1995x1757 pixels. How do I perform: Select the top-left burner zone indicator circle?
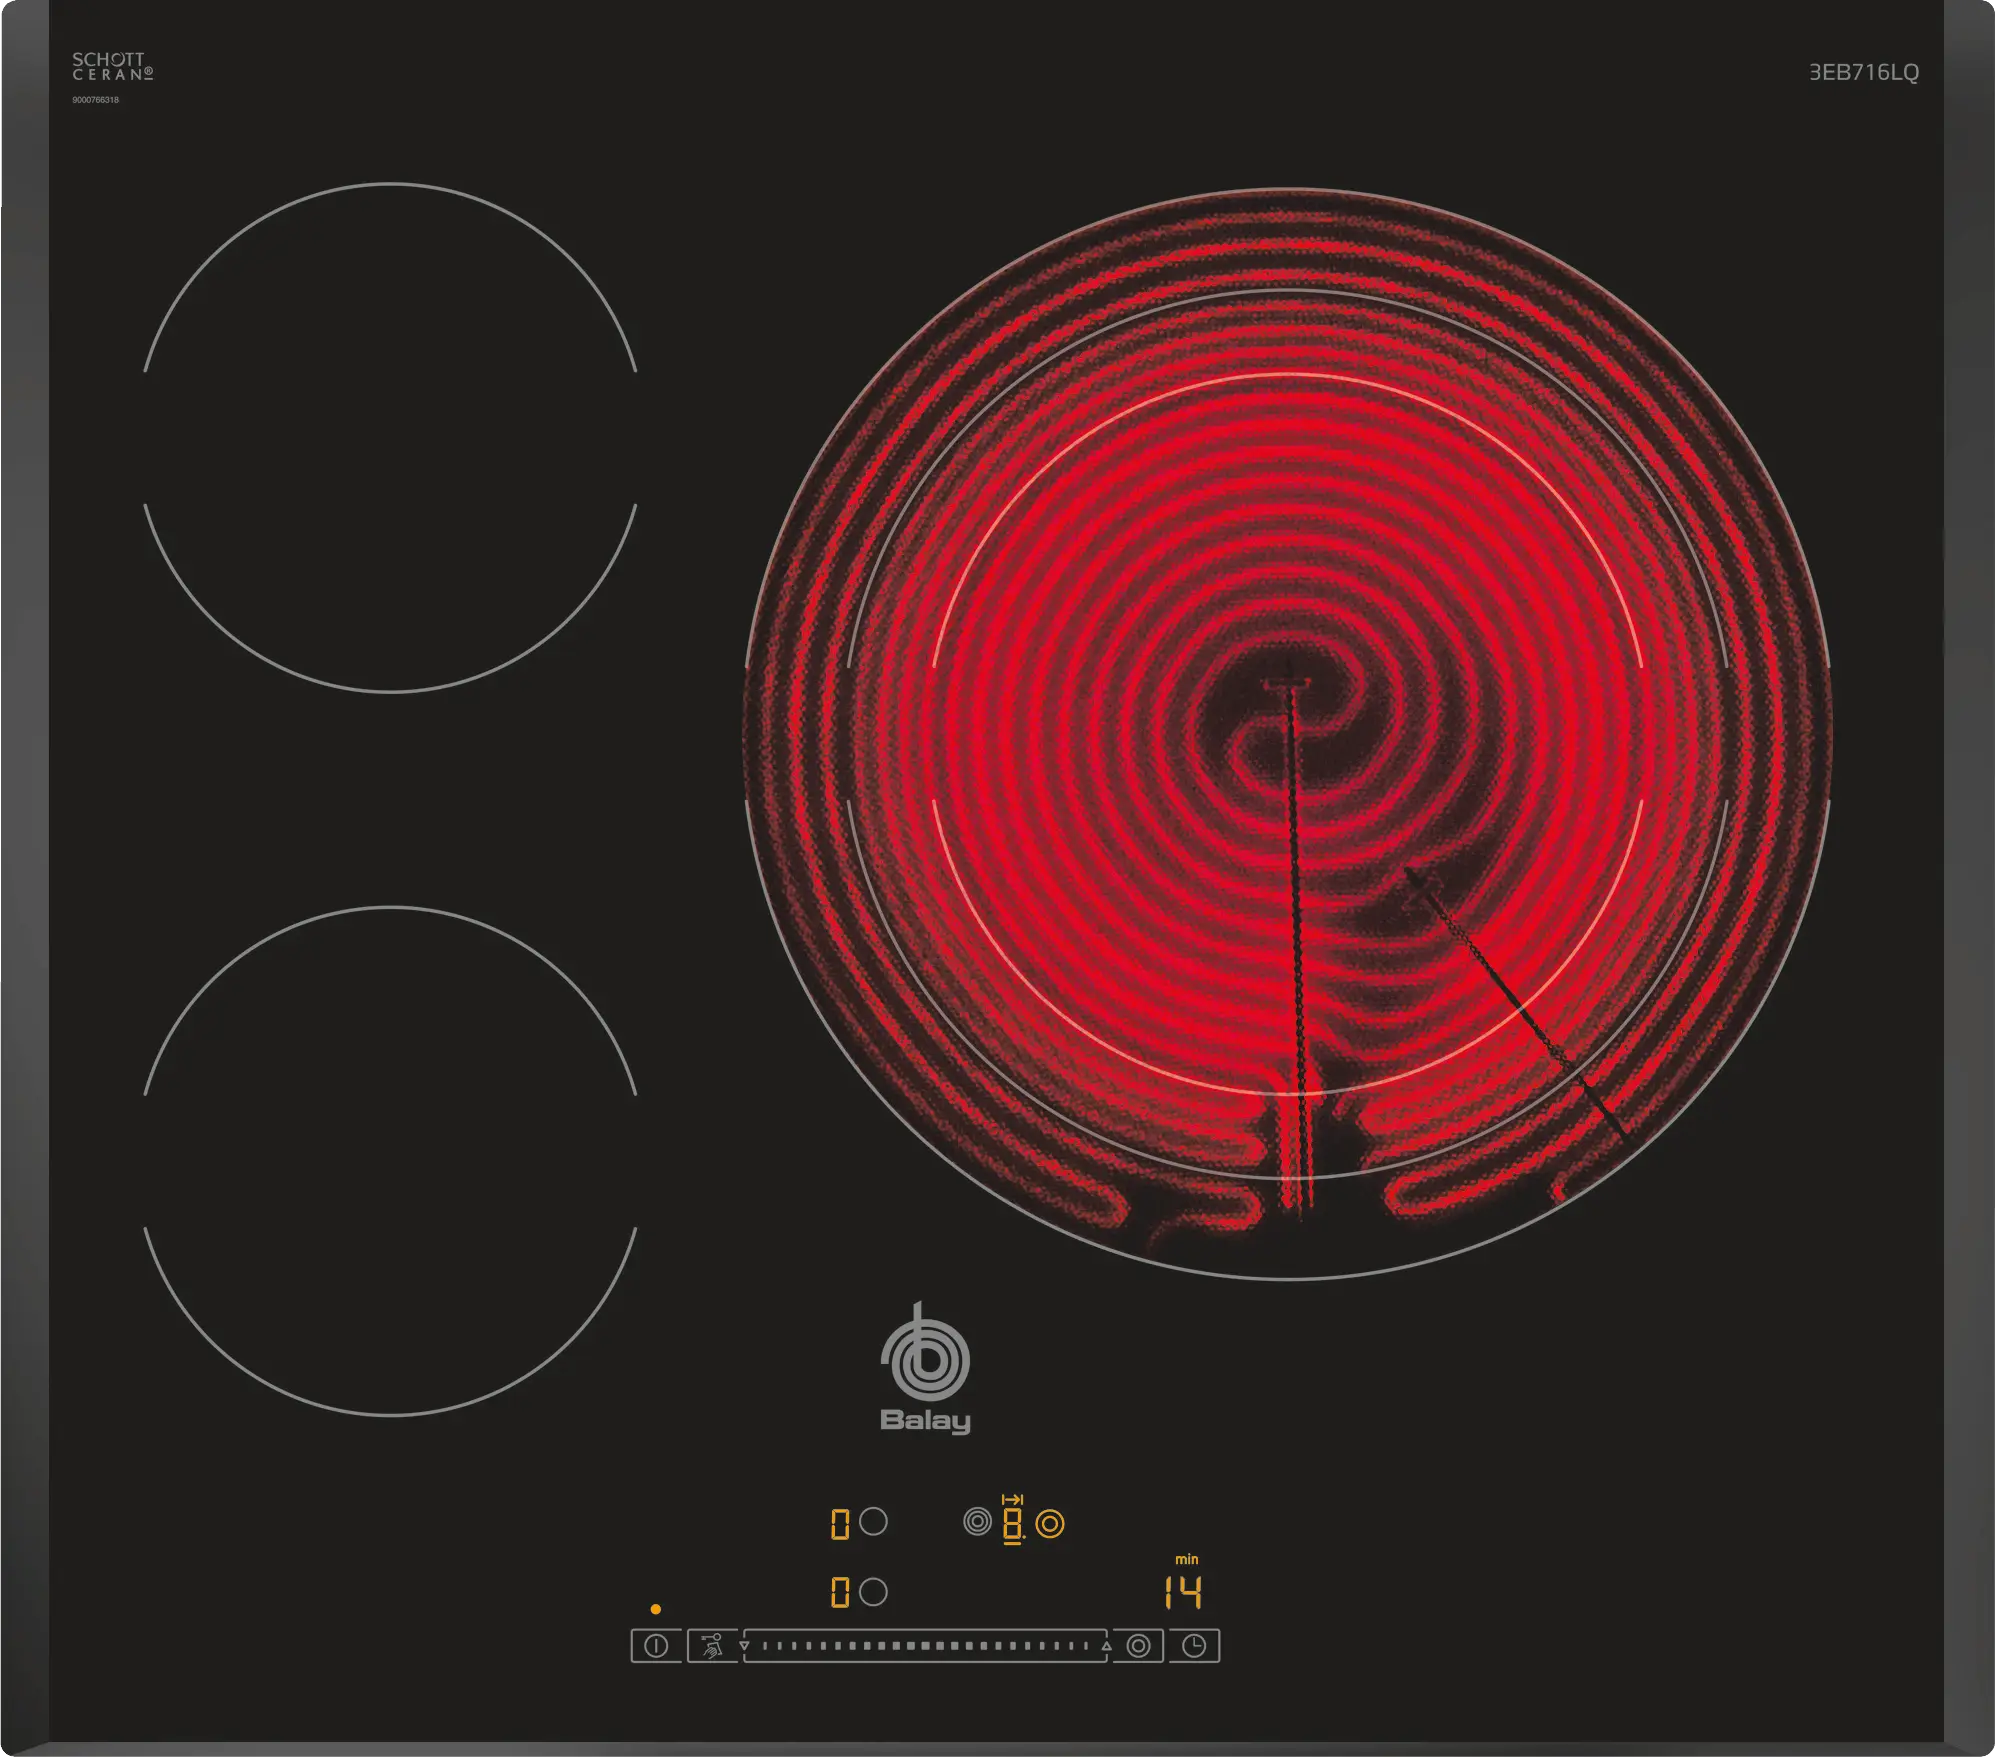[873, 1521]
